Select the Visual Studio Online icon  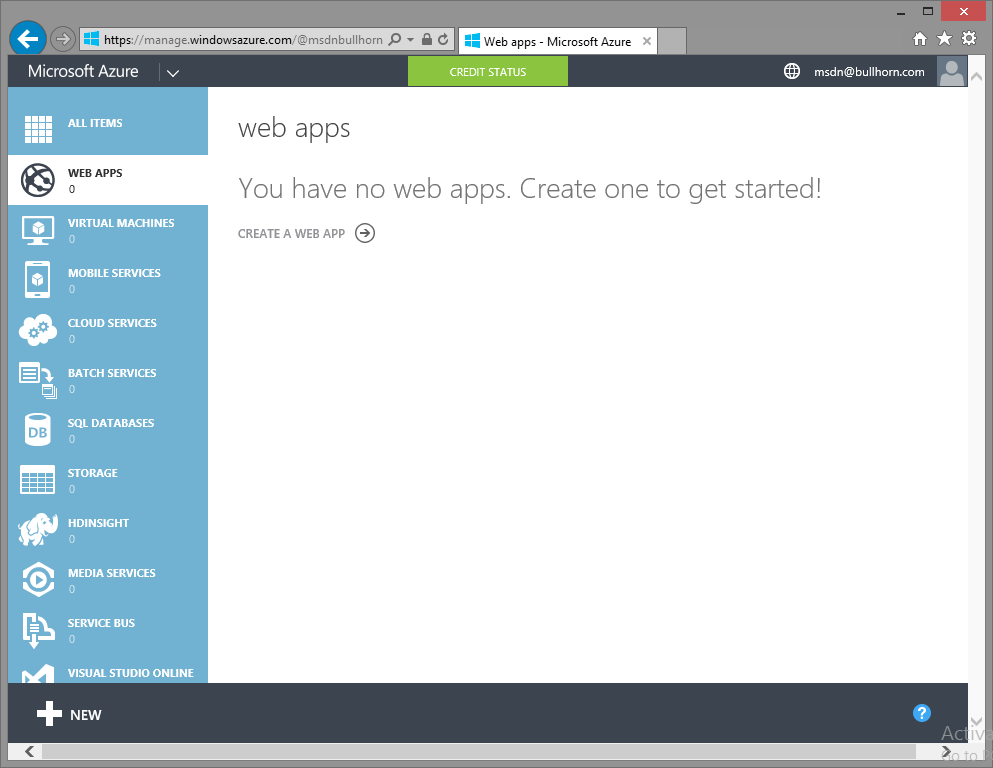[x=38, y=674]
